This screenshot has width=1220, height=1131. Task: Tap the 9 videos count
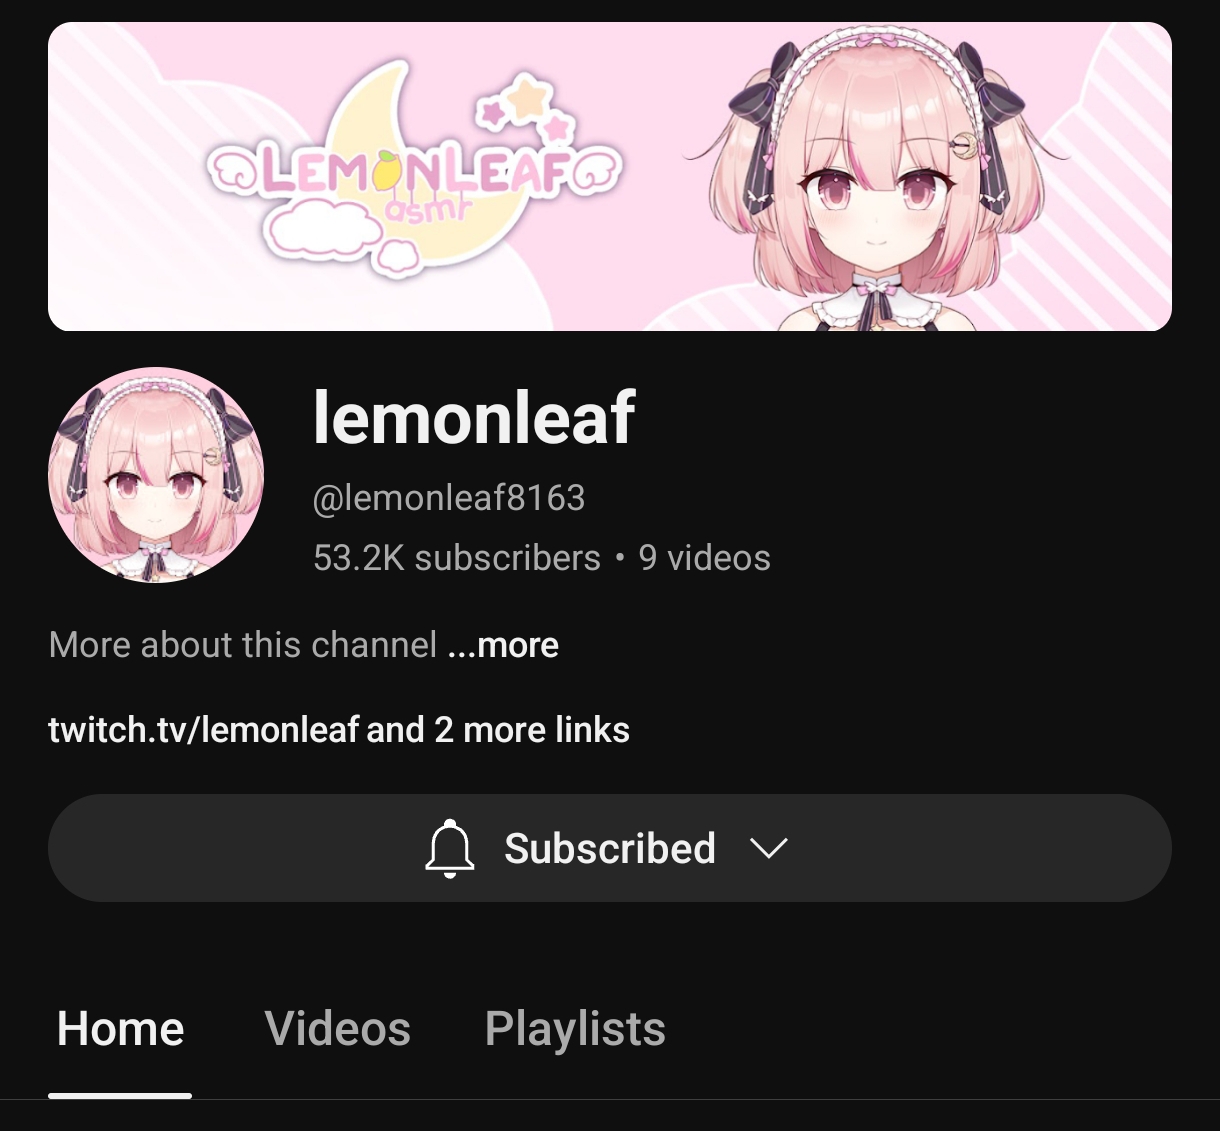705,558
